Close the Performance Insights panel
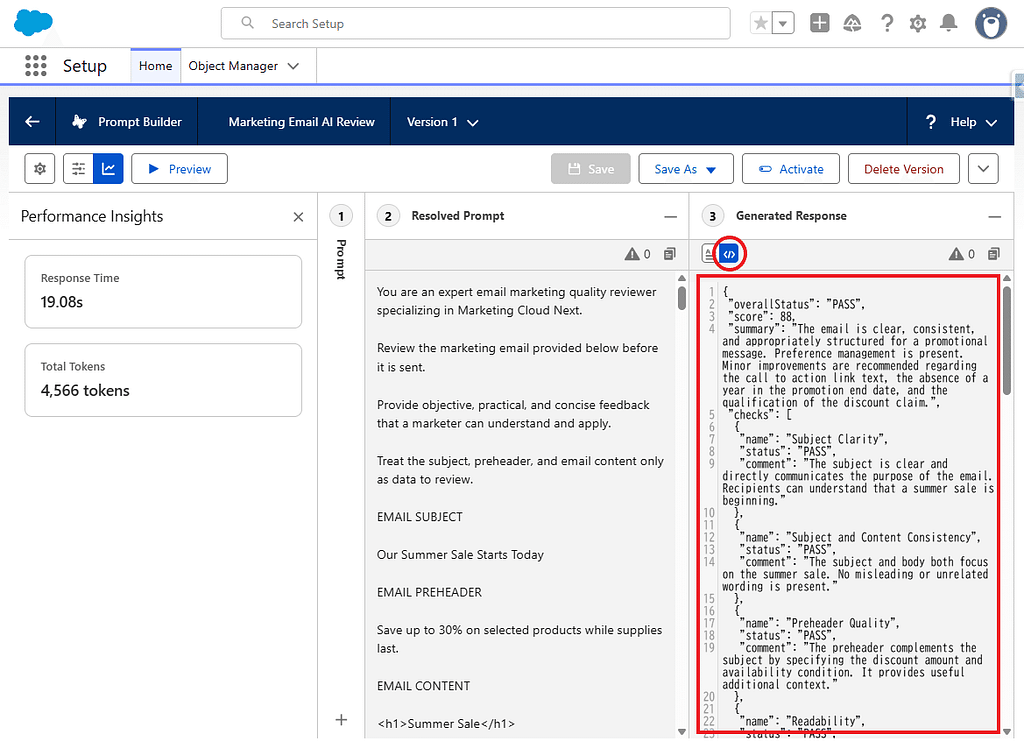Viewport: 1024px width, 748px height. click(x=298, y=217)
